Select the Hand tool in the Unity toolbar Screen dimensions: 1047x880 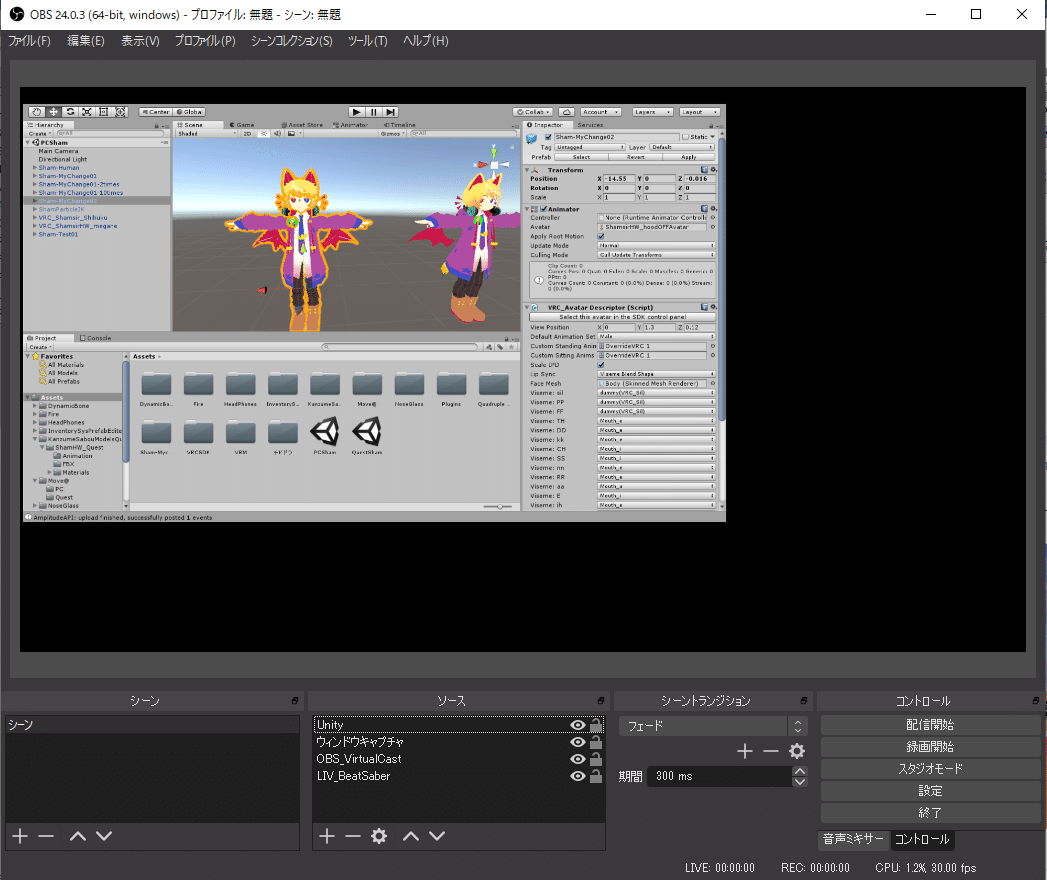click(x=36, y=112)
